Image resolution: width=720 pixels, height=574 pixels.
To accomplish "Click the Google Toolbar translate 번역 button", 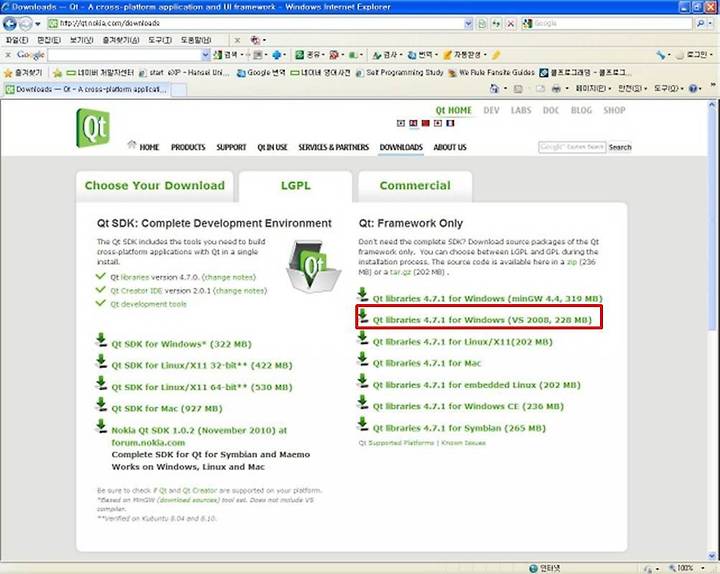I will pos(422,55).
